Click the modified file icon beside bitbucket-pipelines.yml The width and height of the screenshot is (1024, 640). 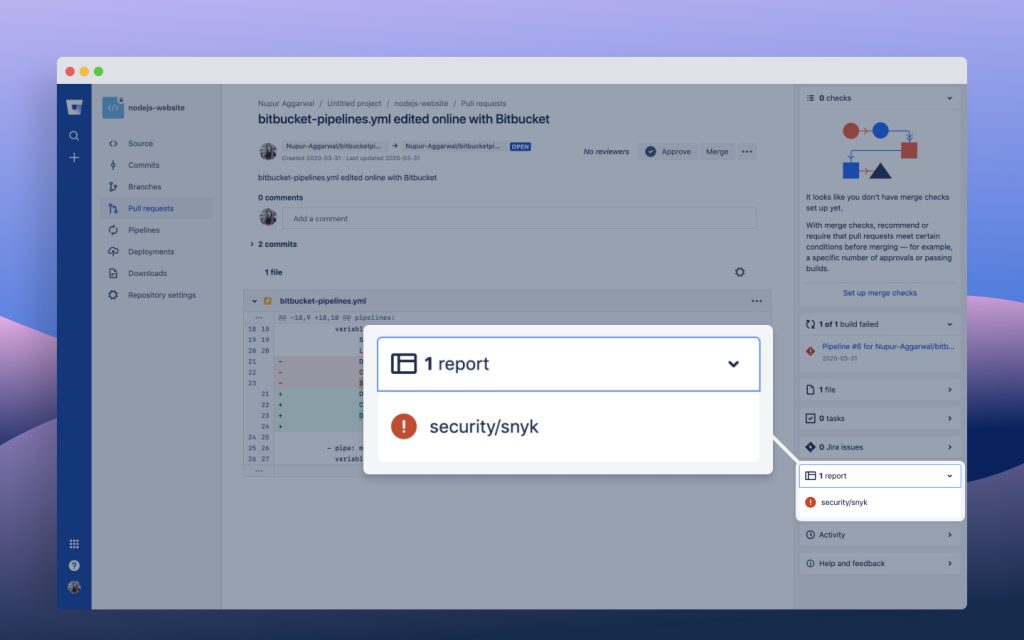click(267, 301)
